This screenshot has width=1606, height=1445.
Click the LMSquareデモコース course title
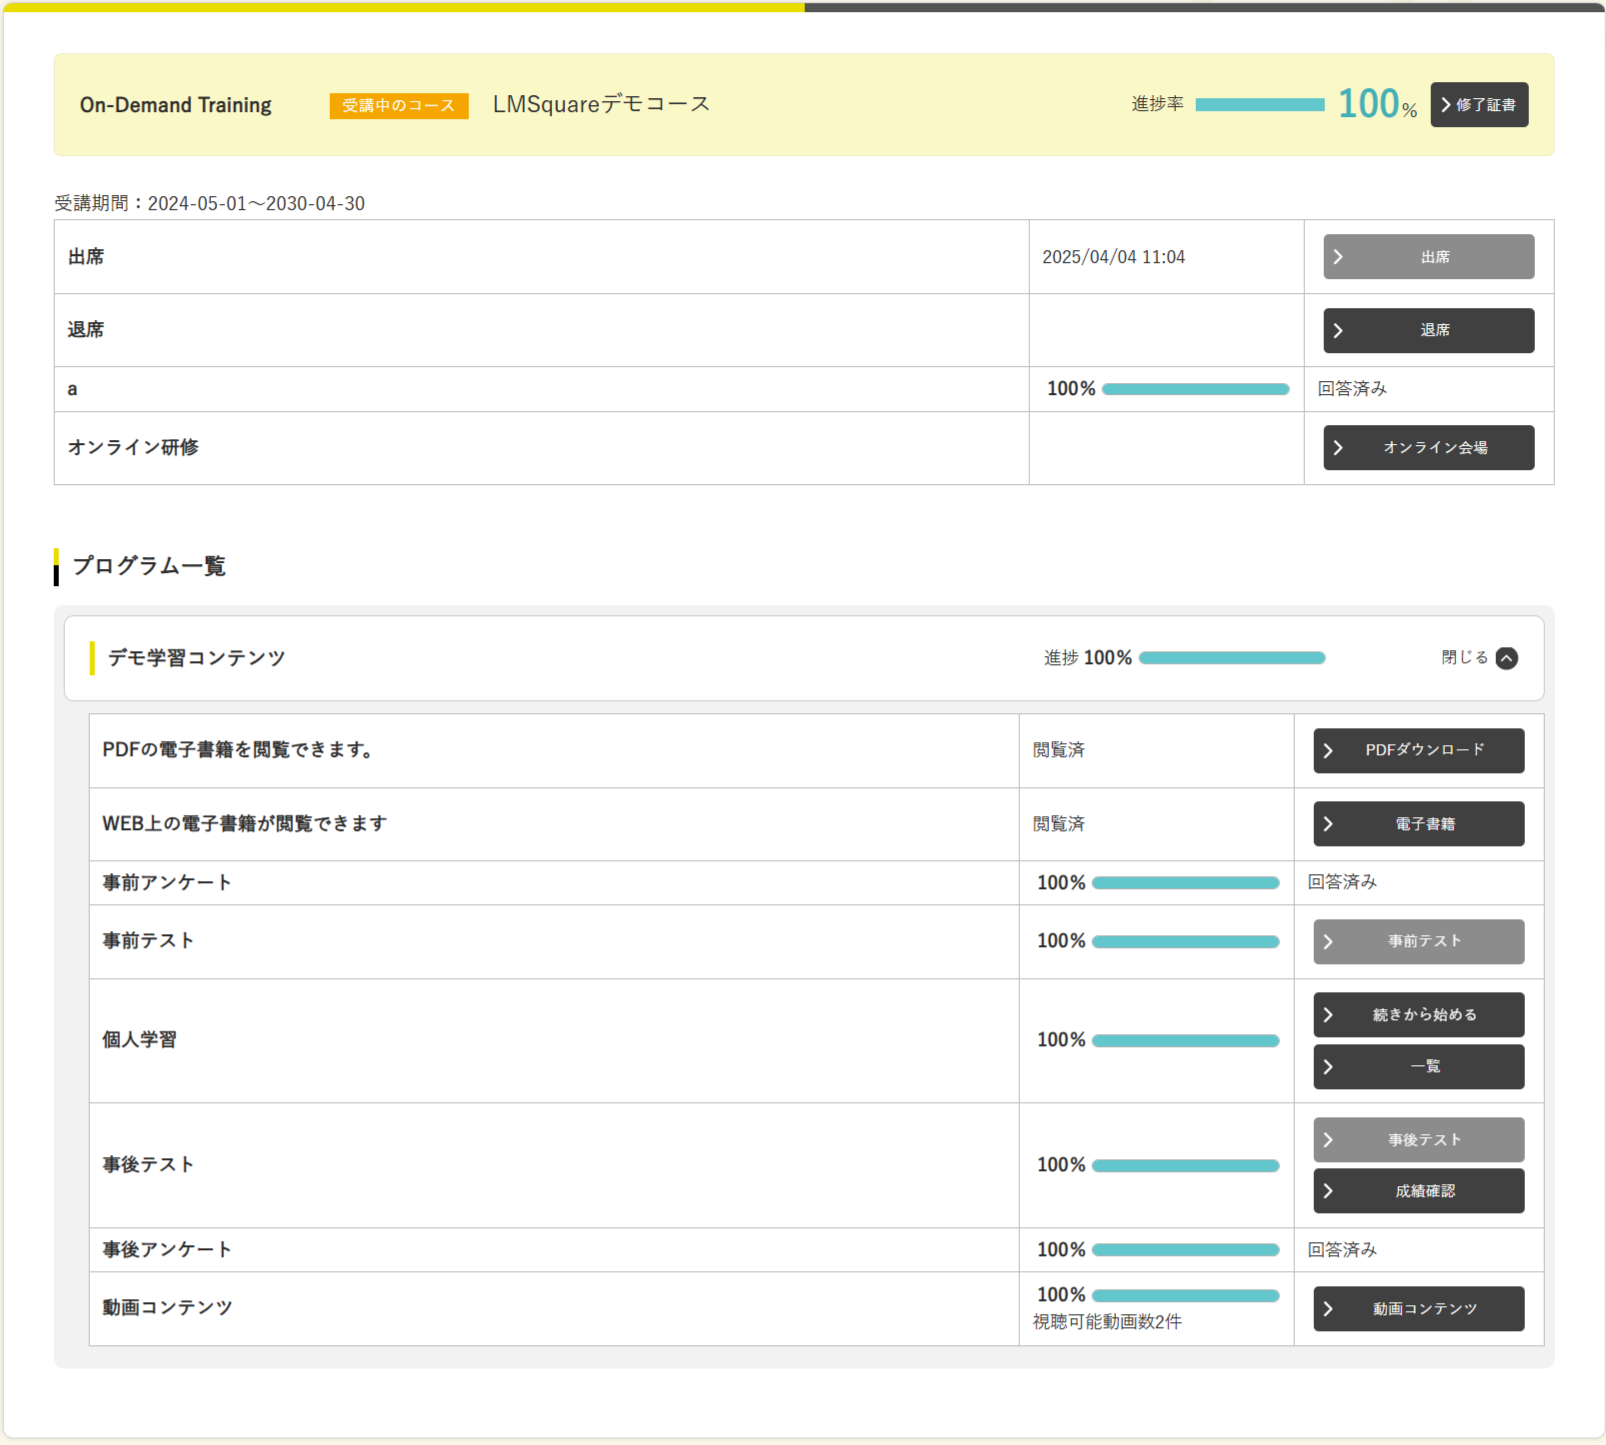[x=601, y=104]
